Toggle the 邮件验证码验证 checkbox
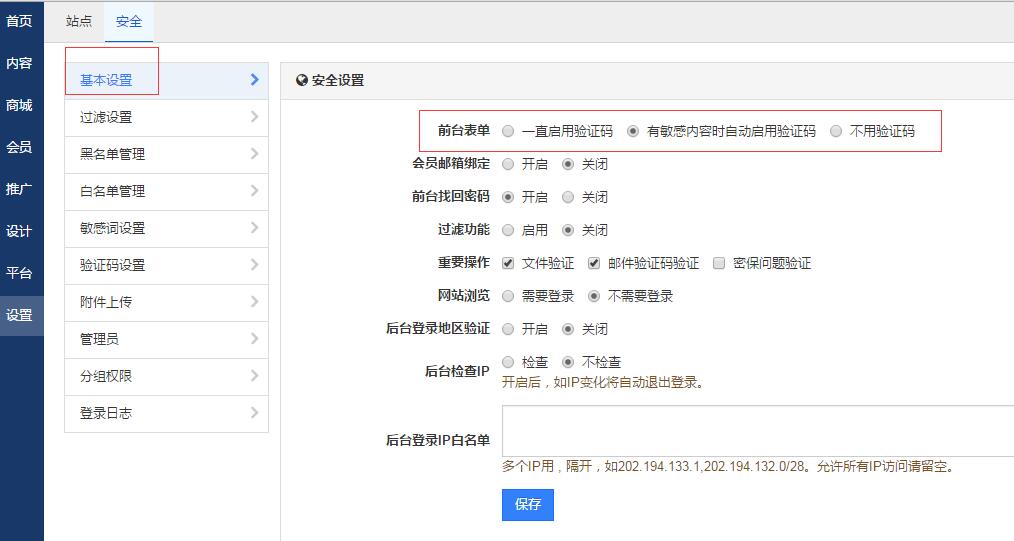The width and height of the screenshot is (1014, 541). pyautogui.click(x=594, y=263)
